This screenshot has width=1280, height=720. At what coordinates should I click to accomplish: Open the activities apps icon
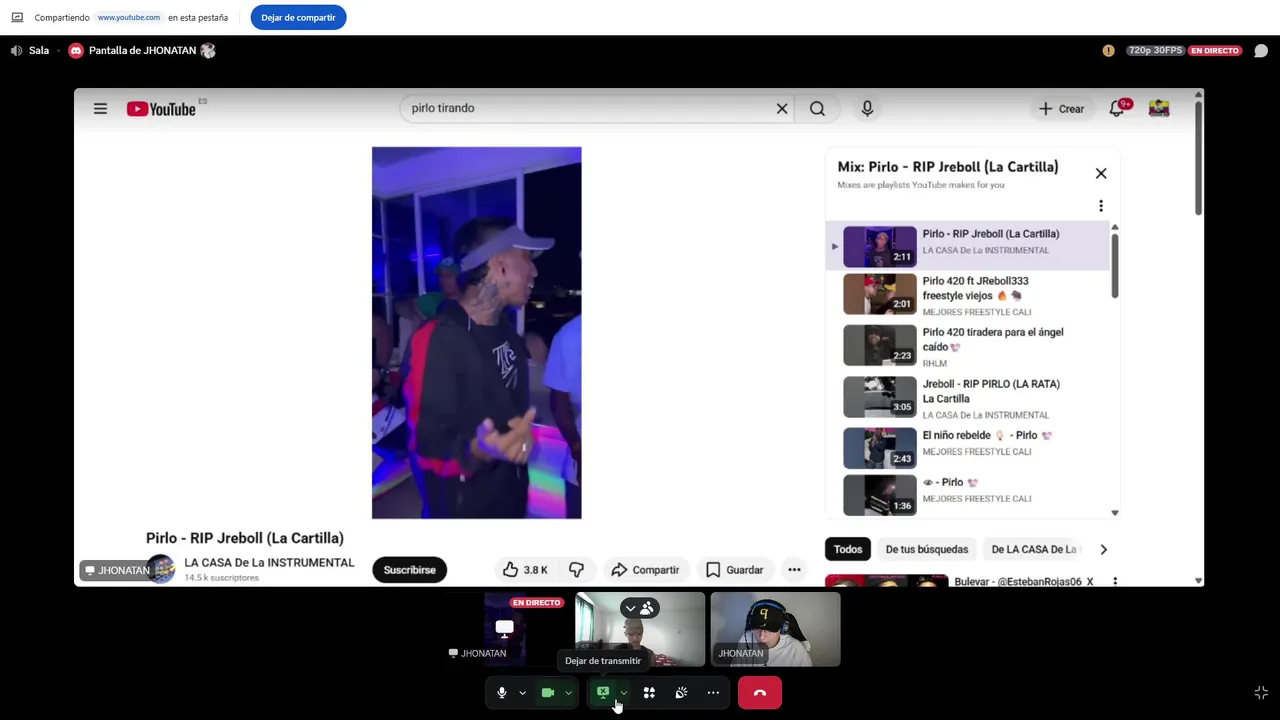pyautogui.click(x=649, y=693)
